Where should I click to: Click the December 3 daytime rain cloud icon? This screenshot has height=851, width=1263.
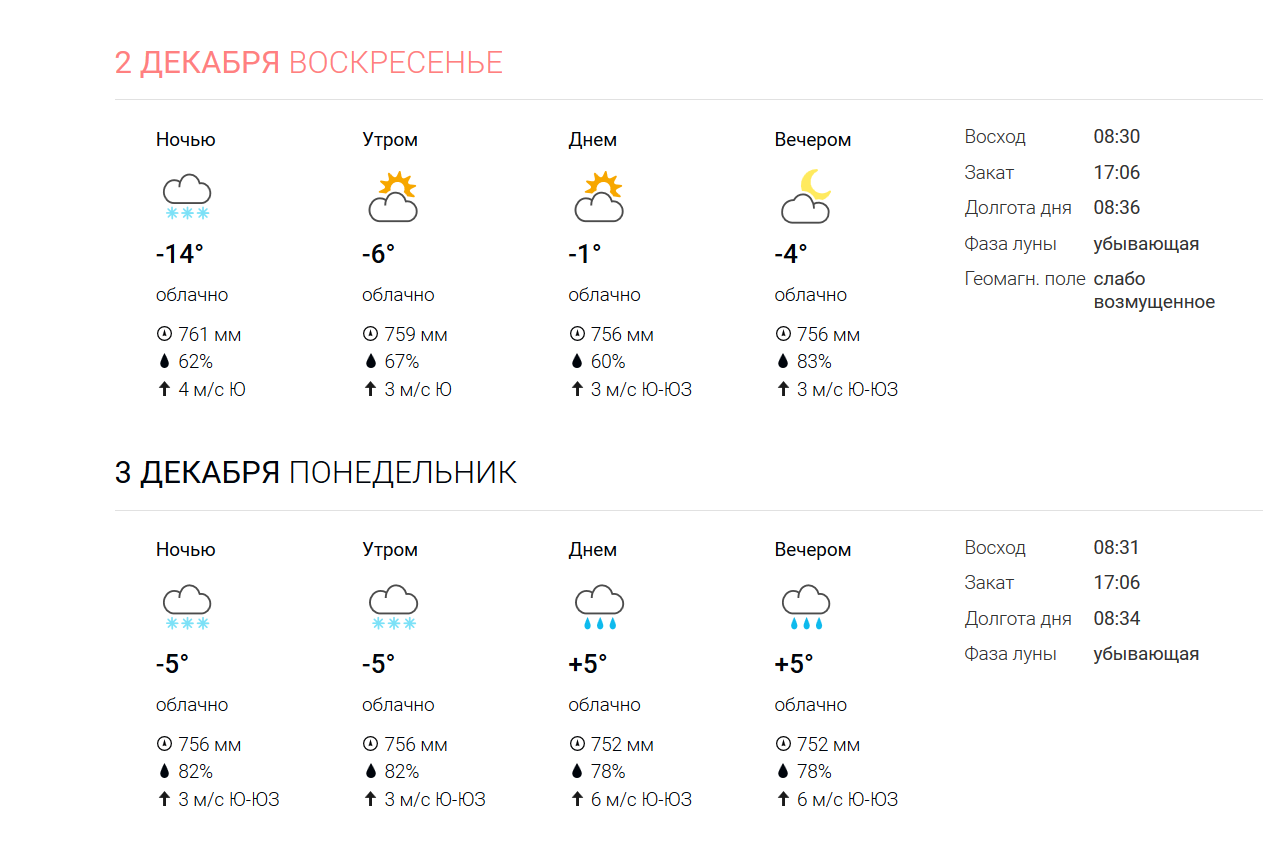point(599,607)
